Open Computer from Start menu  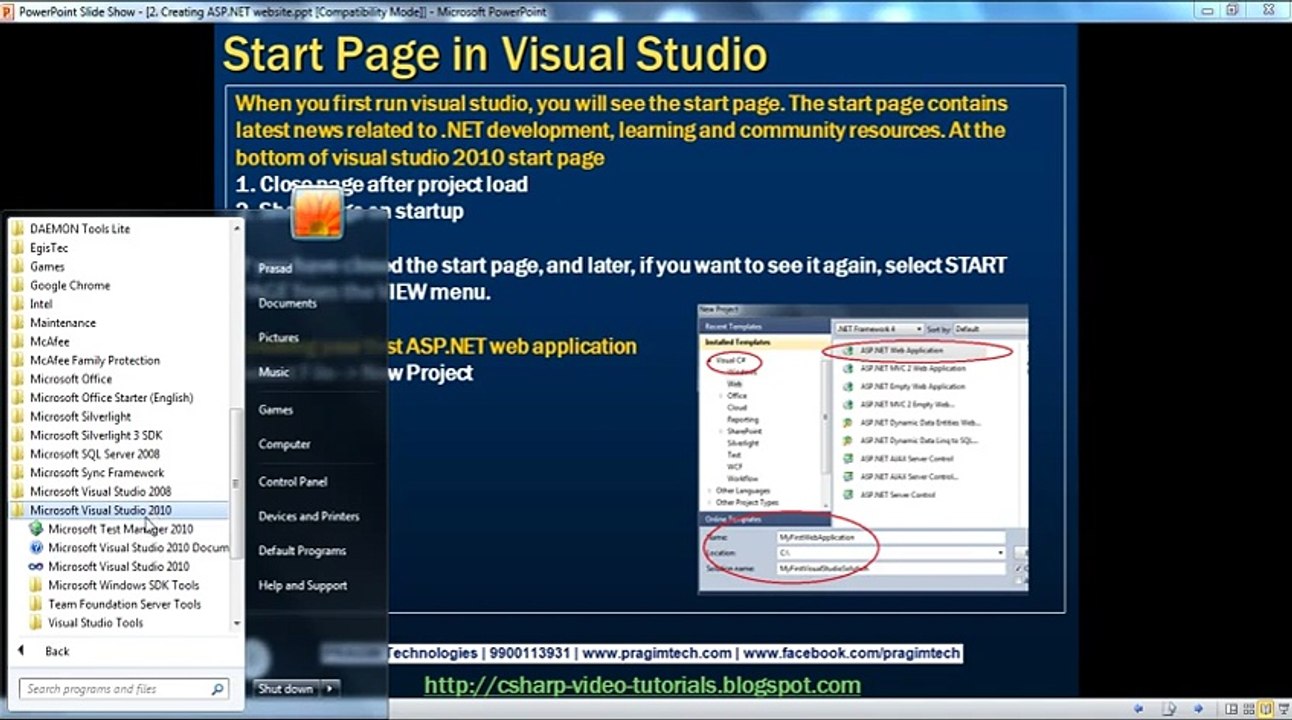284,444
